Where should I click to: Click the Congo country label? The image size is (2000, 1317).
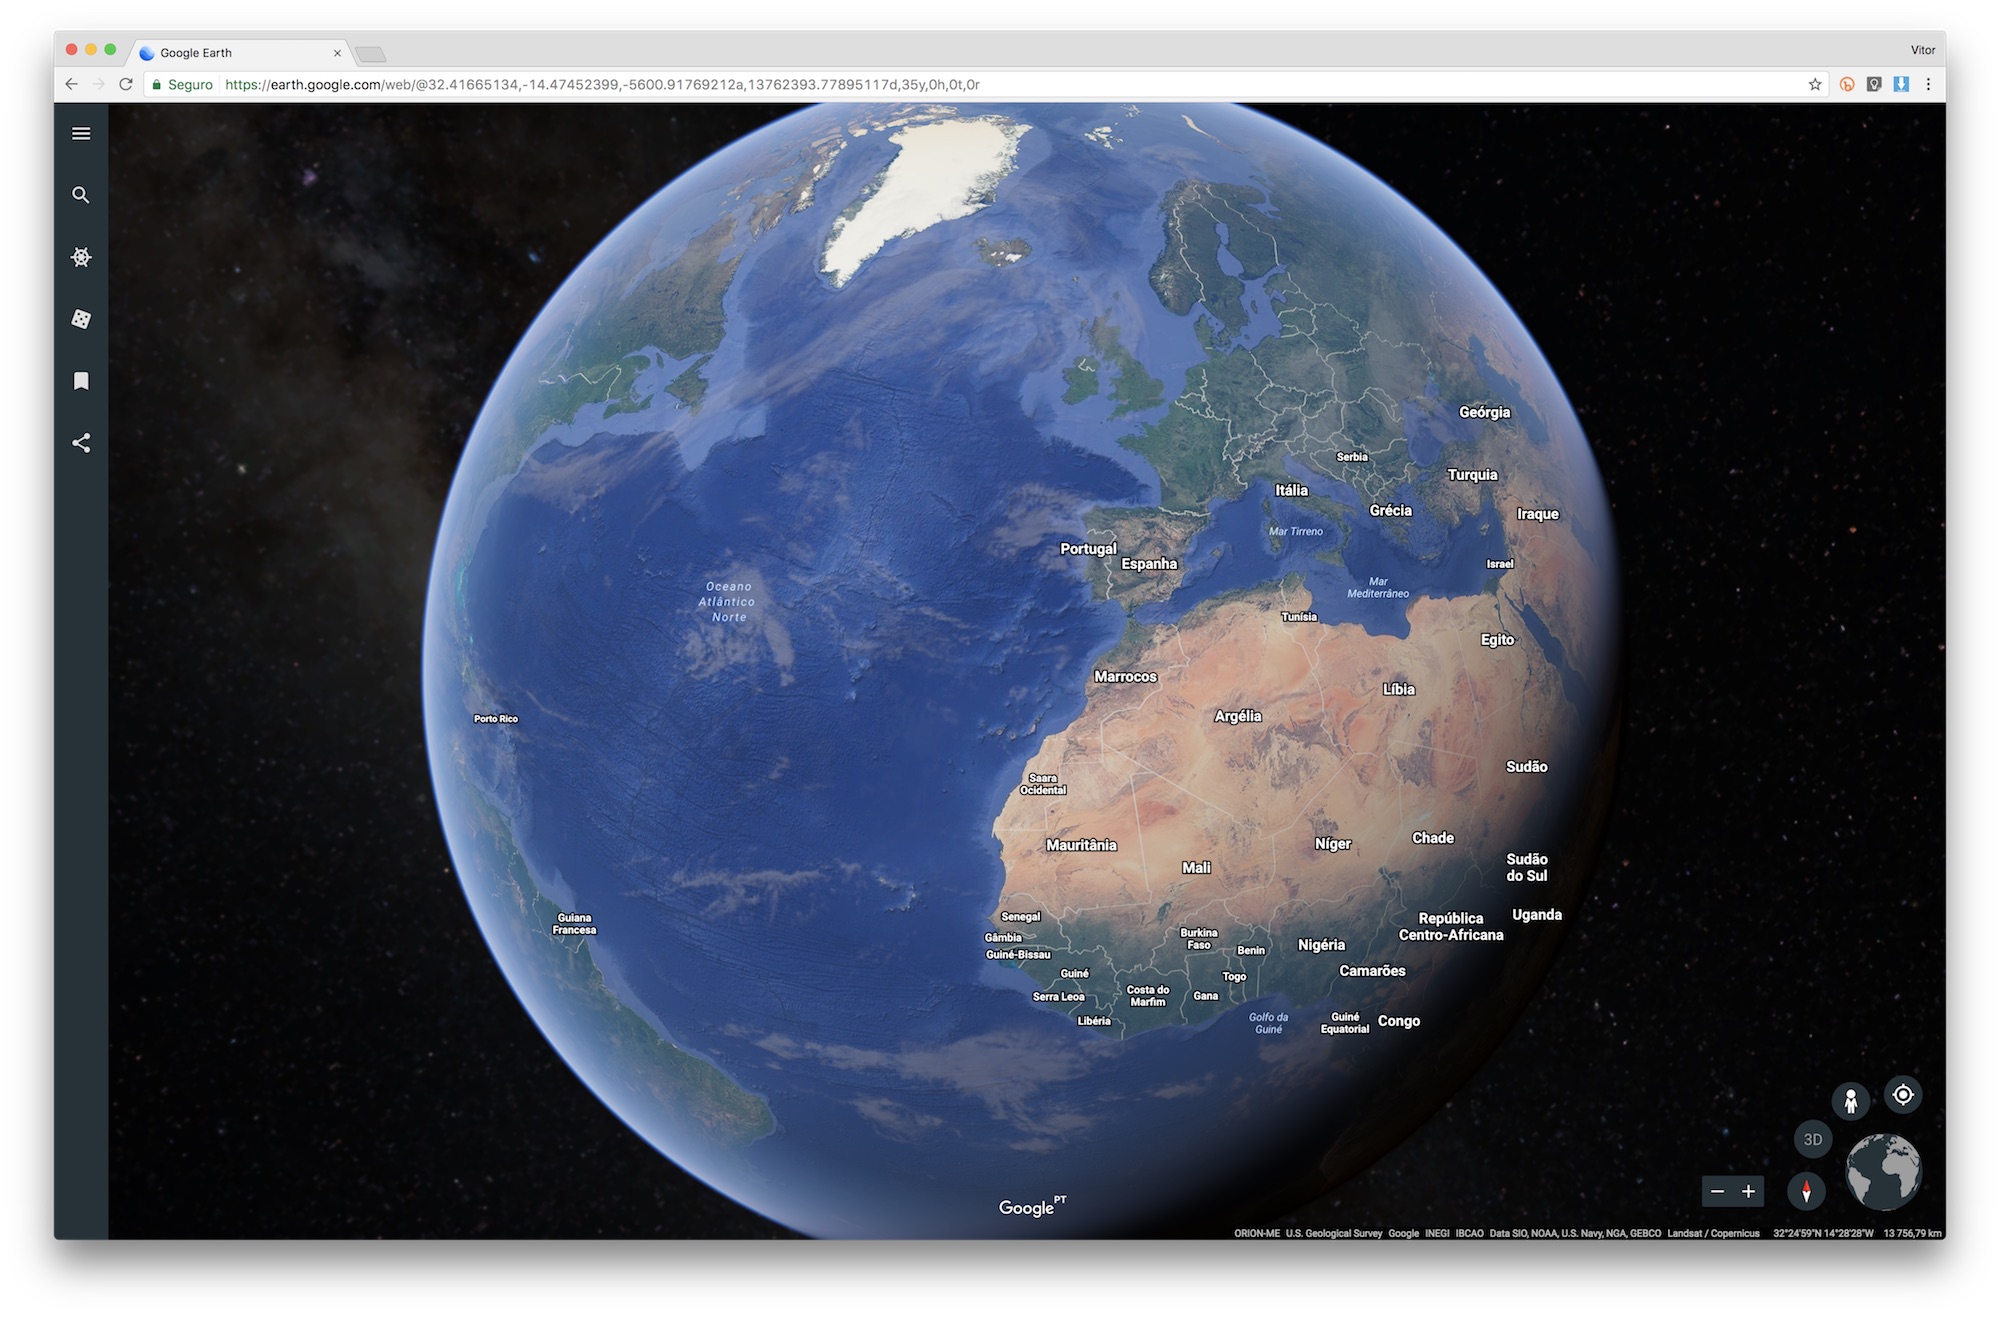click(1399, 1021)
